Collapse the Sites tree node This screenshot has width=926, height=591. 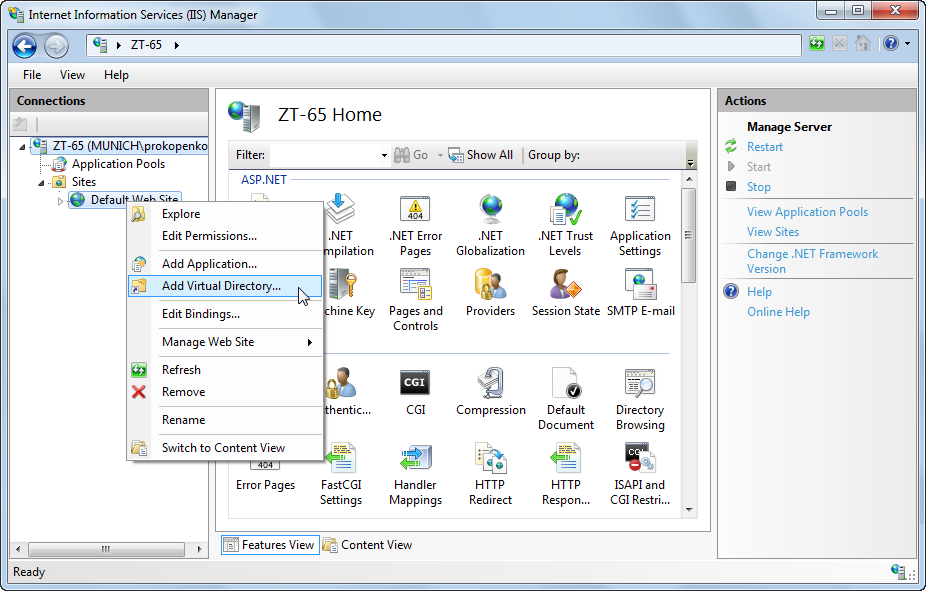(x=41, y=182)
